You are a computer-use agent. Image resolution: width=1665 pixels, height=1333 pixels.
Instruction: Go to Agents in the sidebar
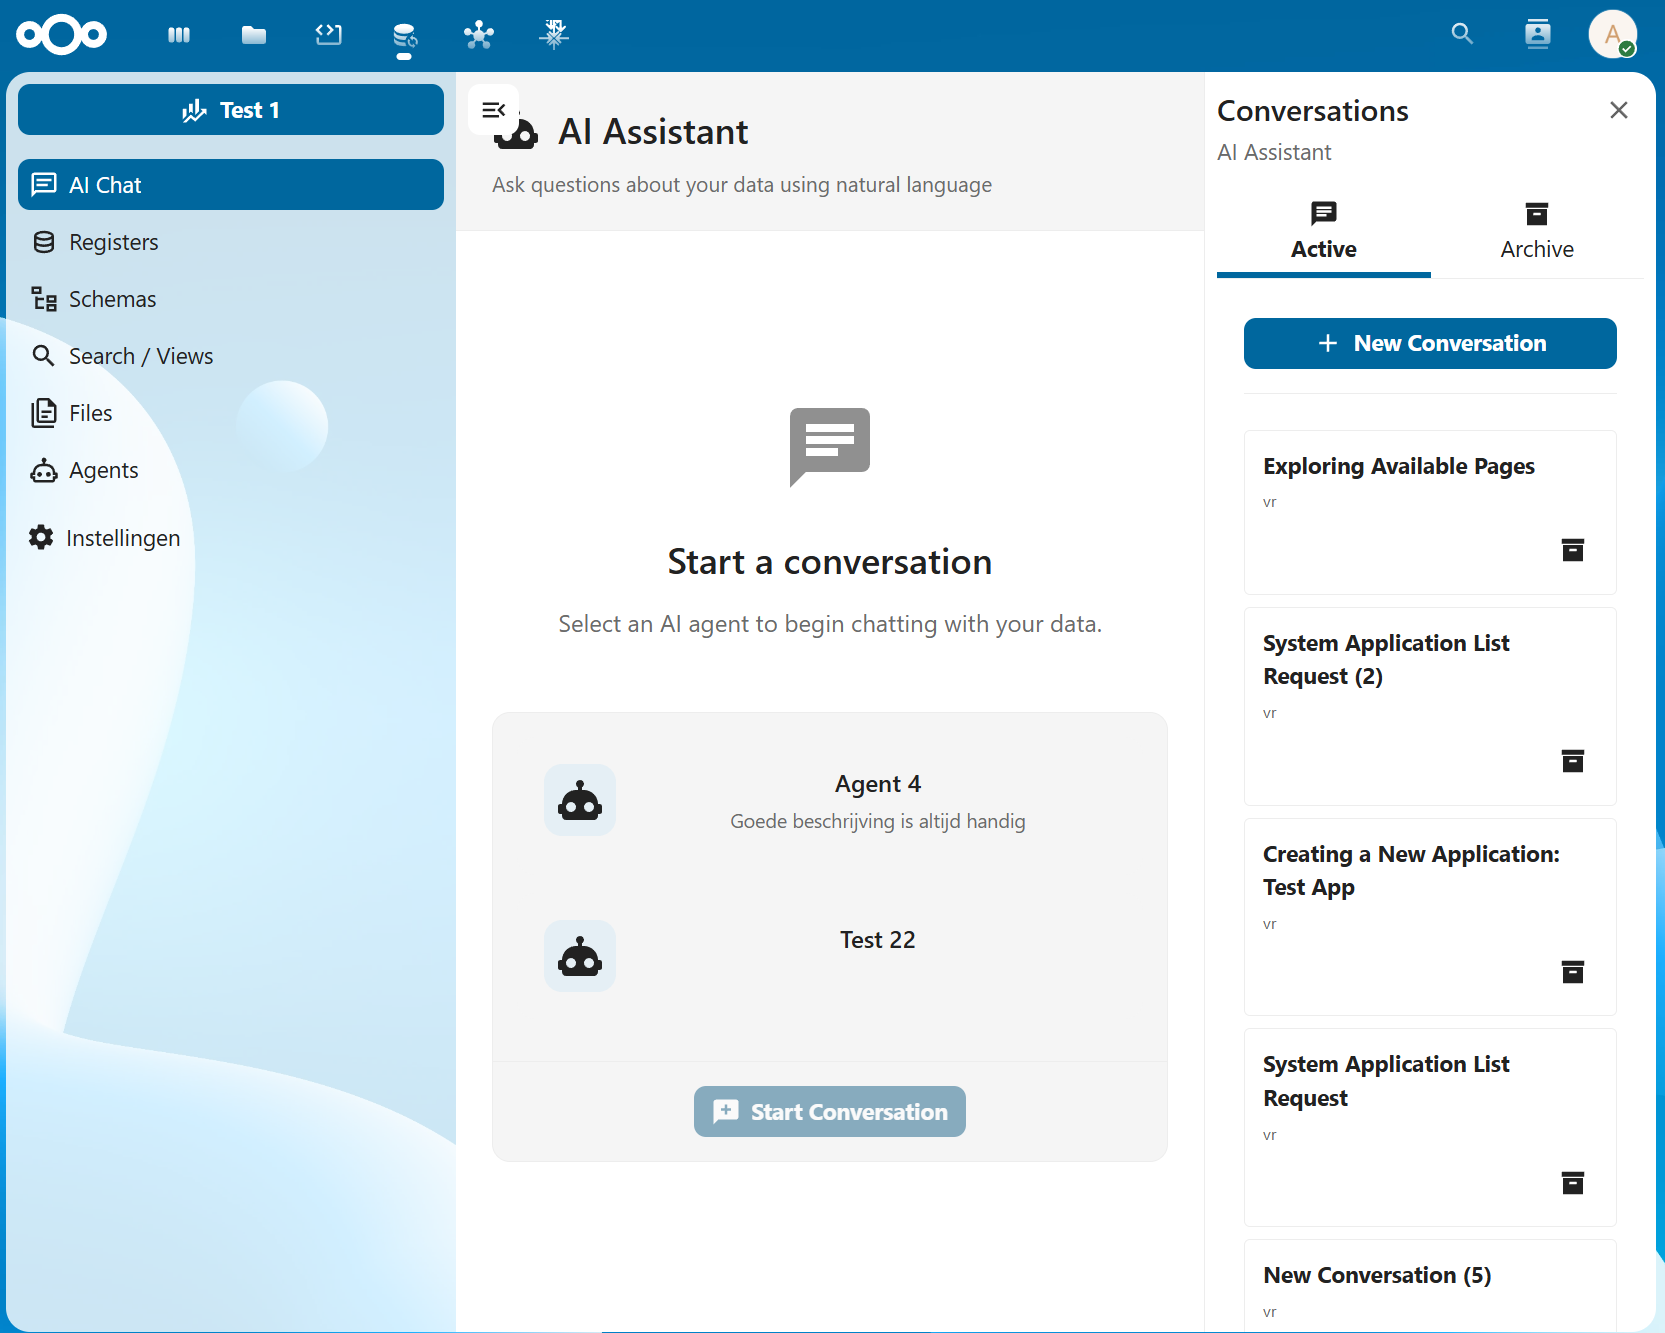click(103, 470)
